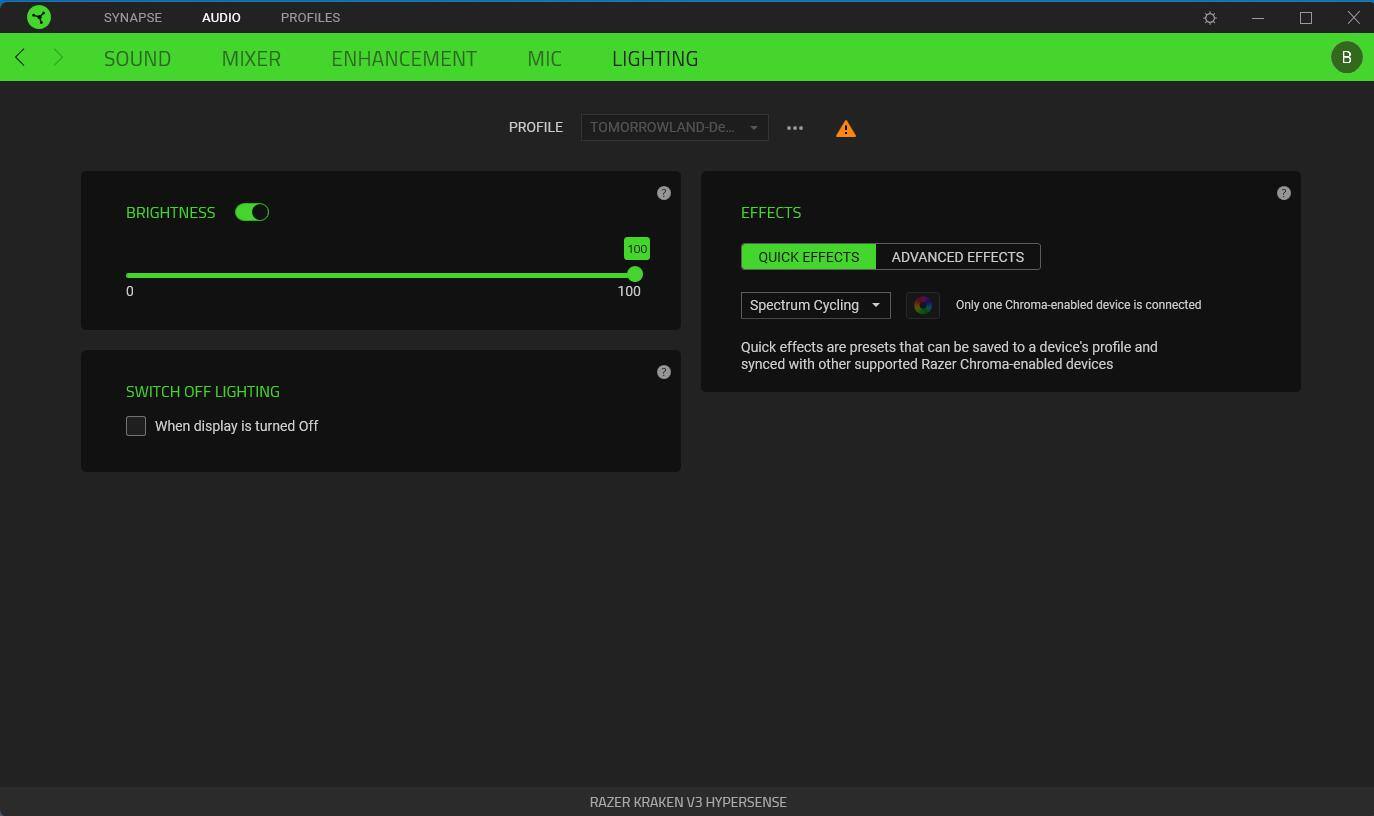Open the settings gear icon

(x=1210, y=18)
